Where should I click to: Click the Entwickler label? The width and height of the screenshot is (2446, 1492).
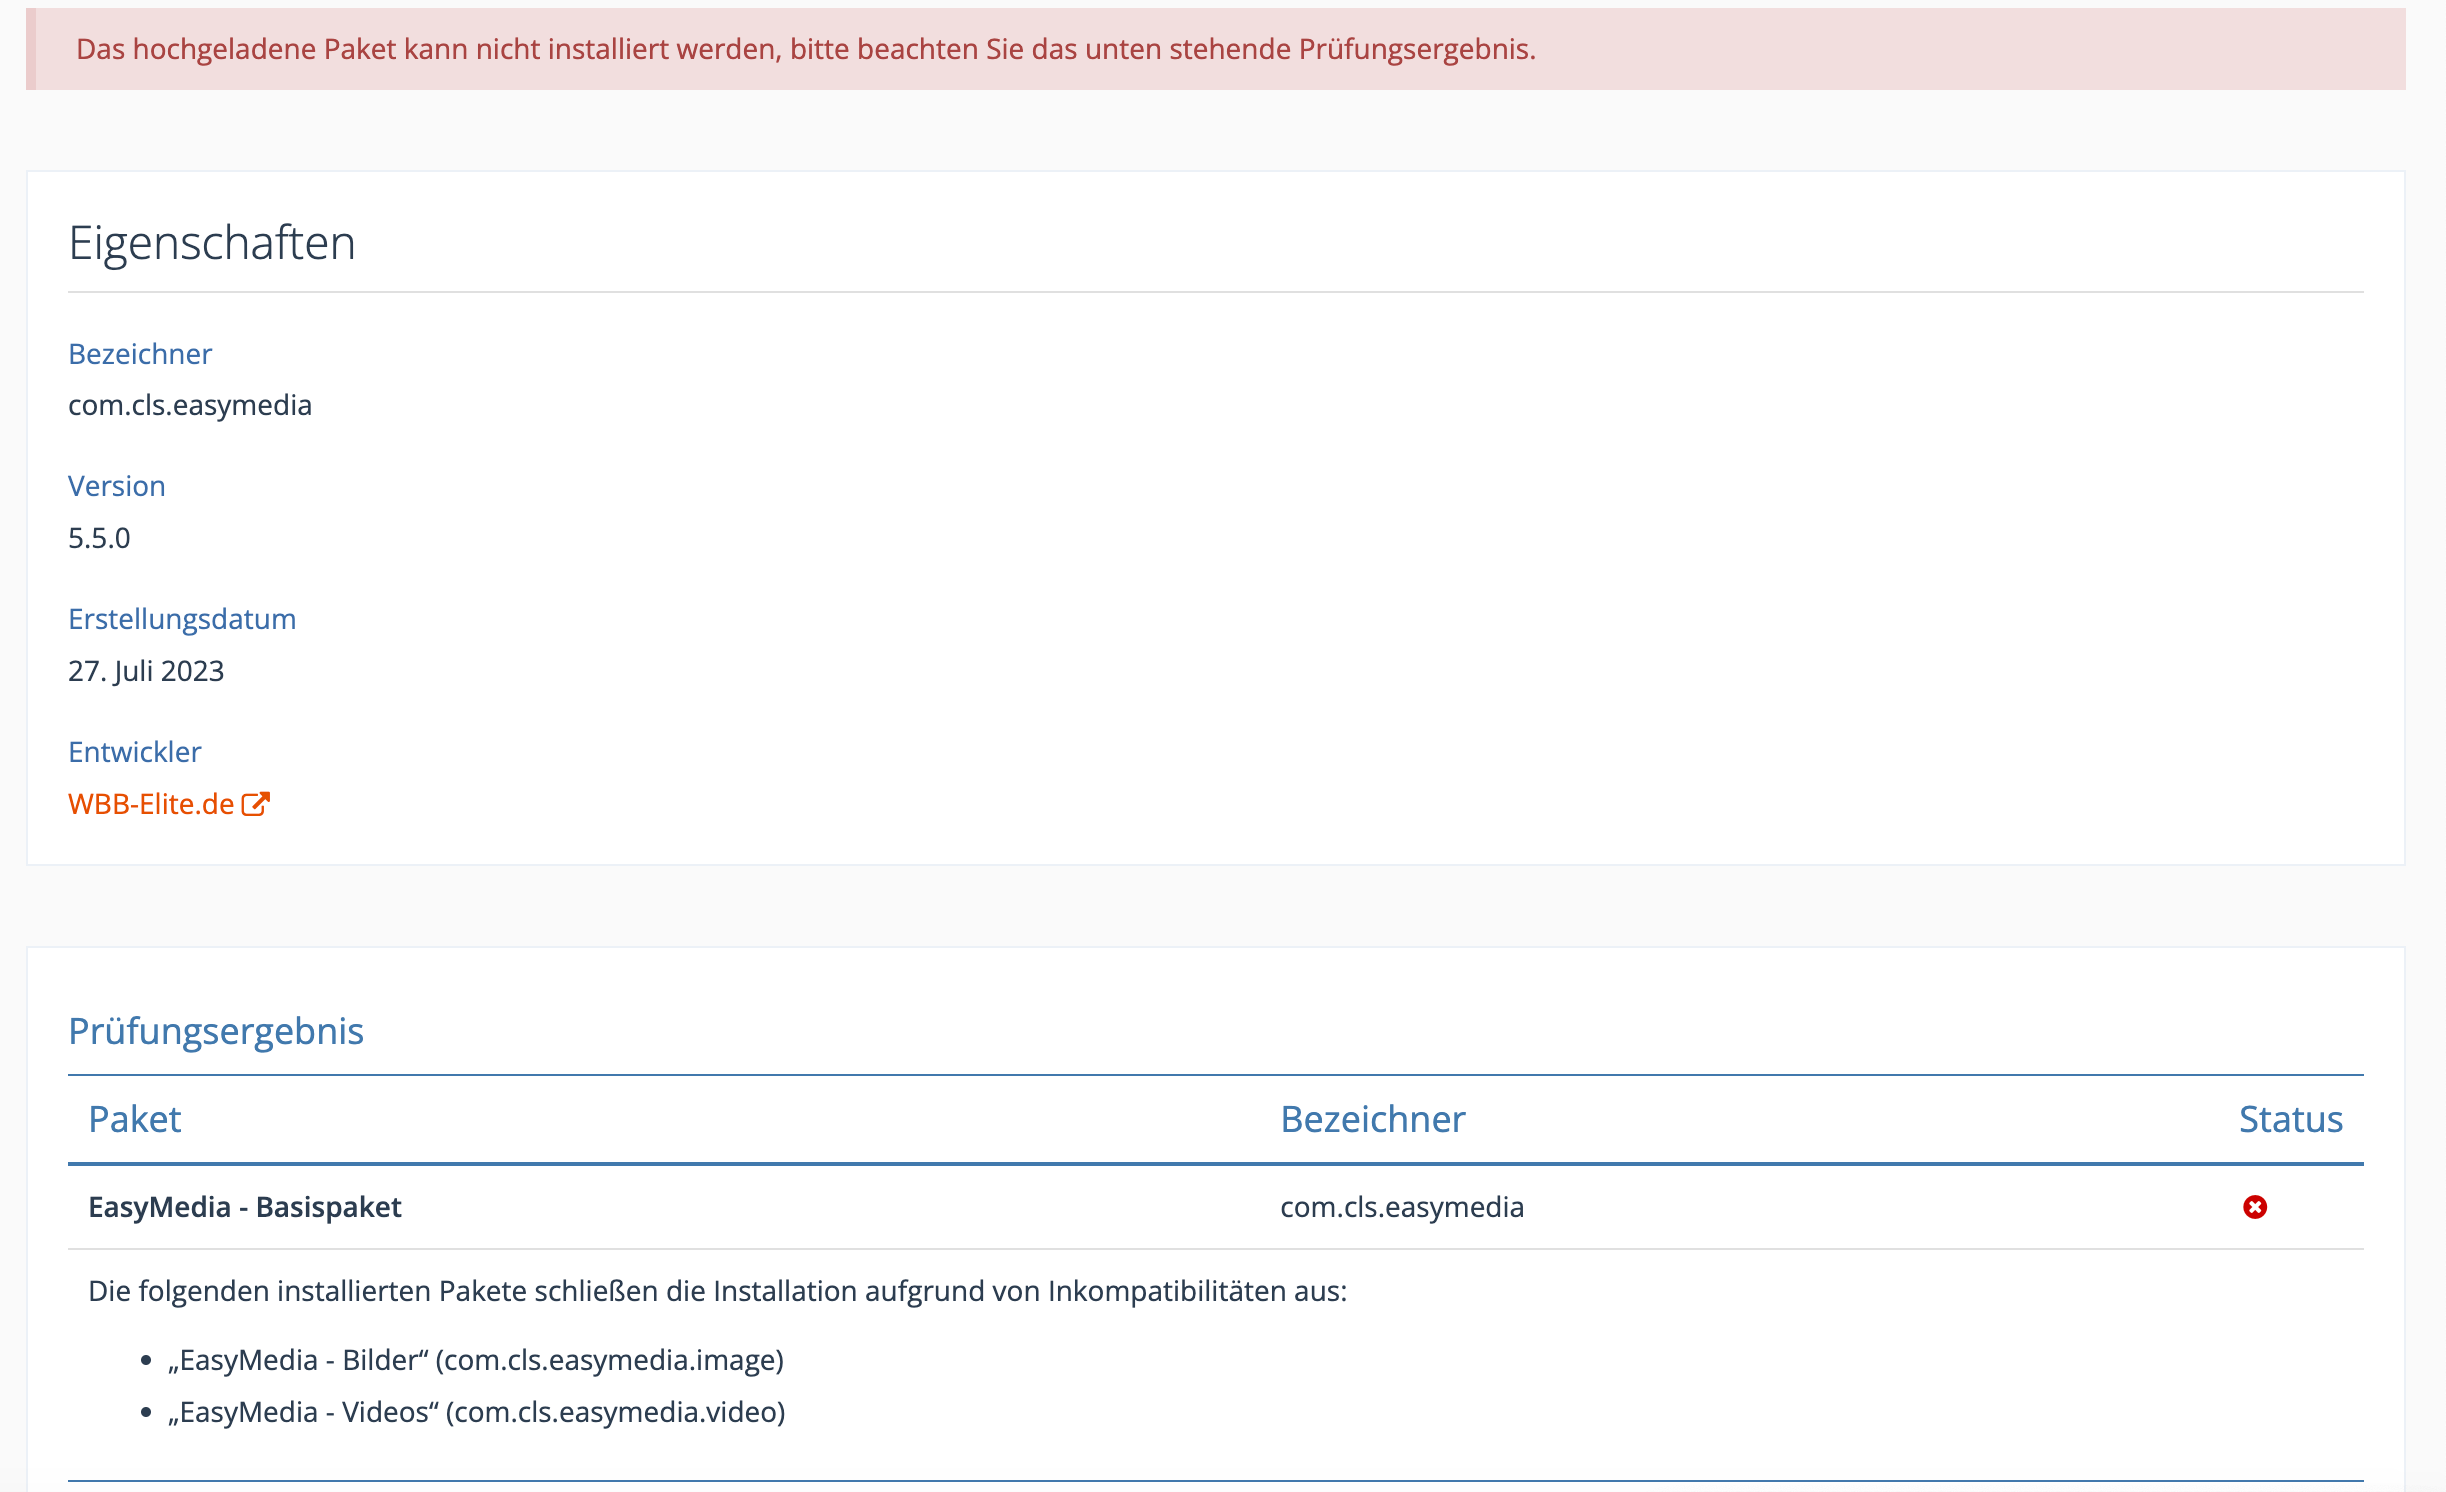[135, 752]
